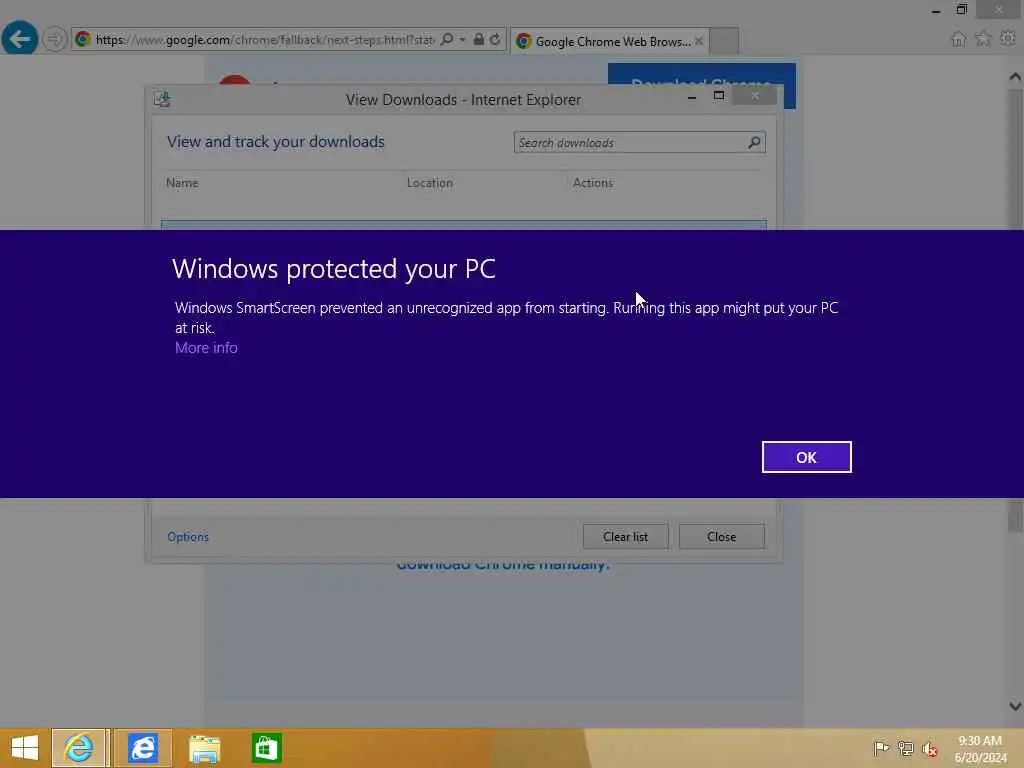
Task: Click the Location column header
Action: coord(430,183)
